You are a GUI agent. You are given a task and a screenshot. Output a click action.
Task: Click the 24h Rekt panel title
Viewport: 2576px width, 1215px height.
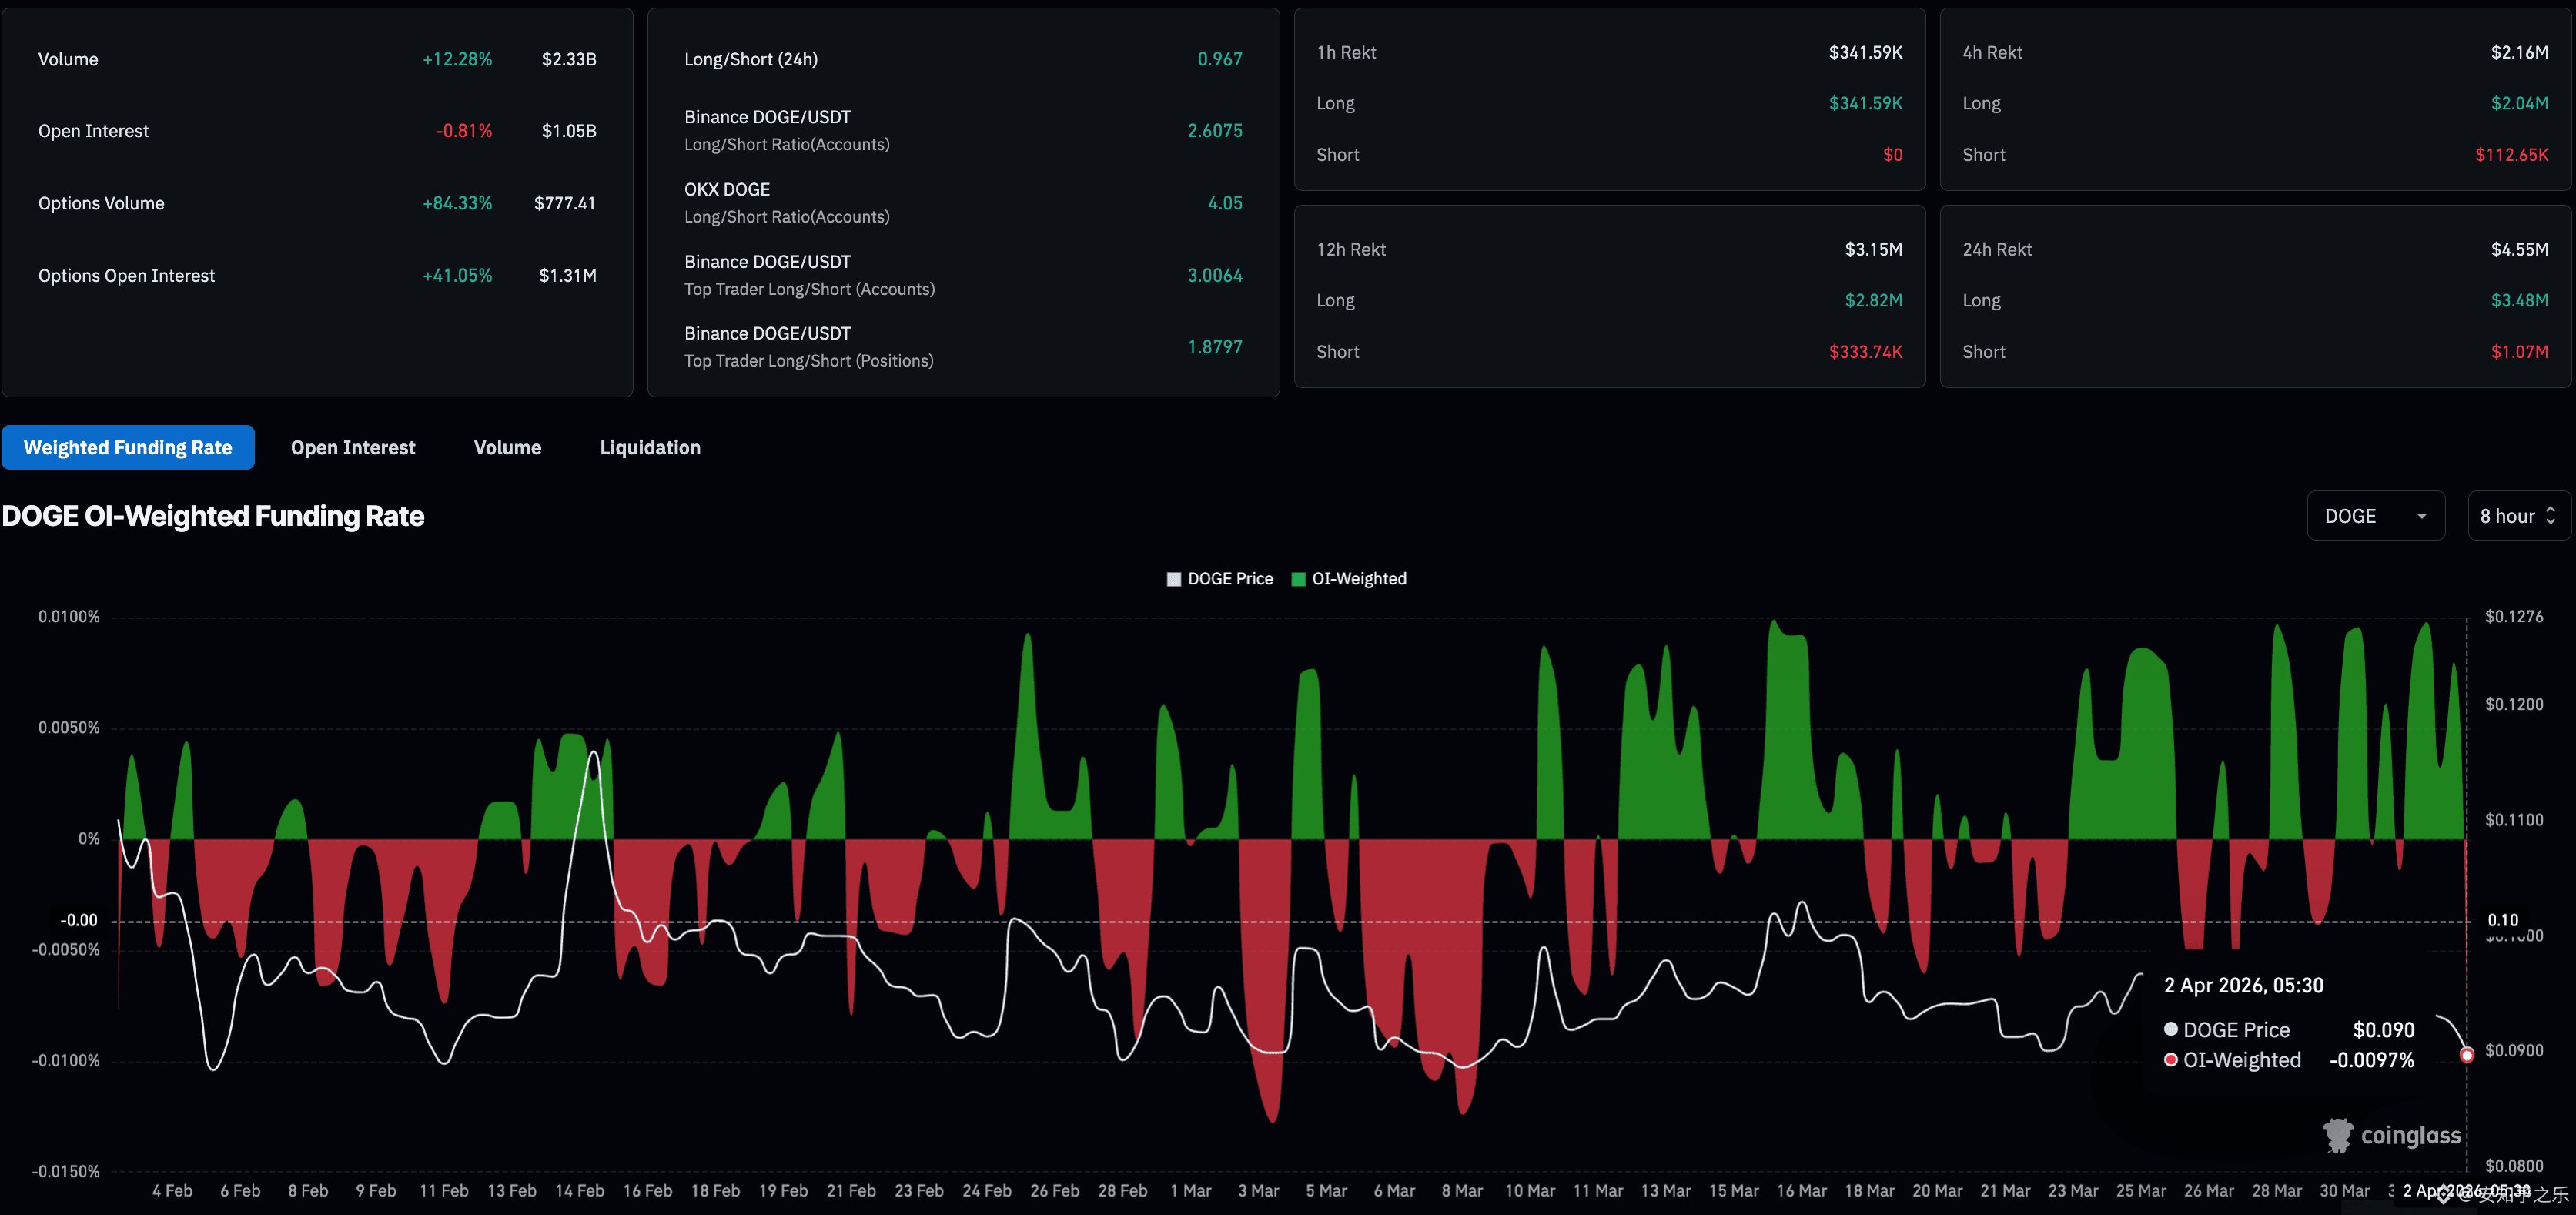1996,249
